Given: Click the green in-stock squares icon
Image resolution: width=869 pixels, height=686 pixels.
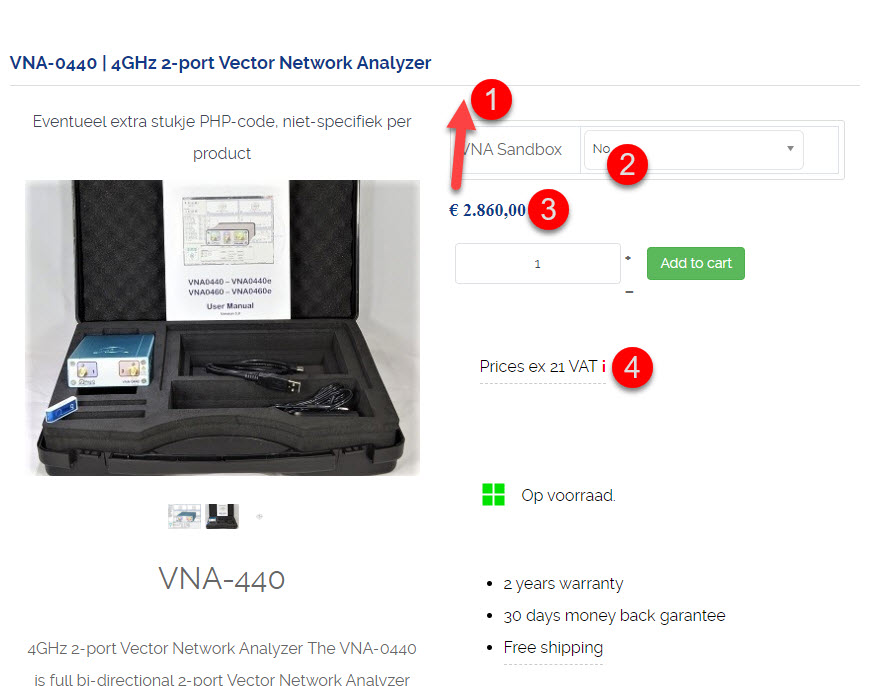Looking at the screenshot, I should point(493,494).
